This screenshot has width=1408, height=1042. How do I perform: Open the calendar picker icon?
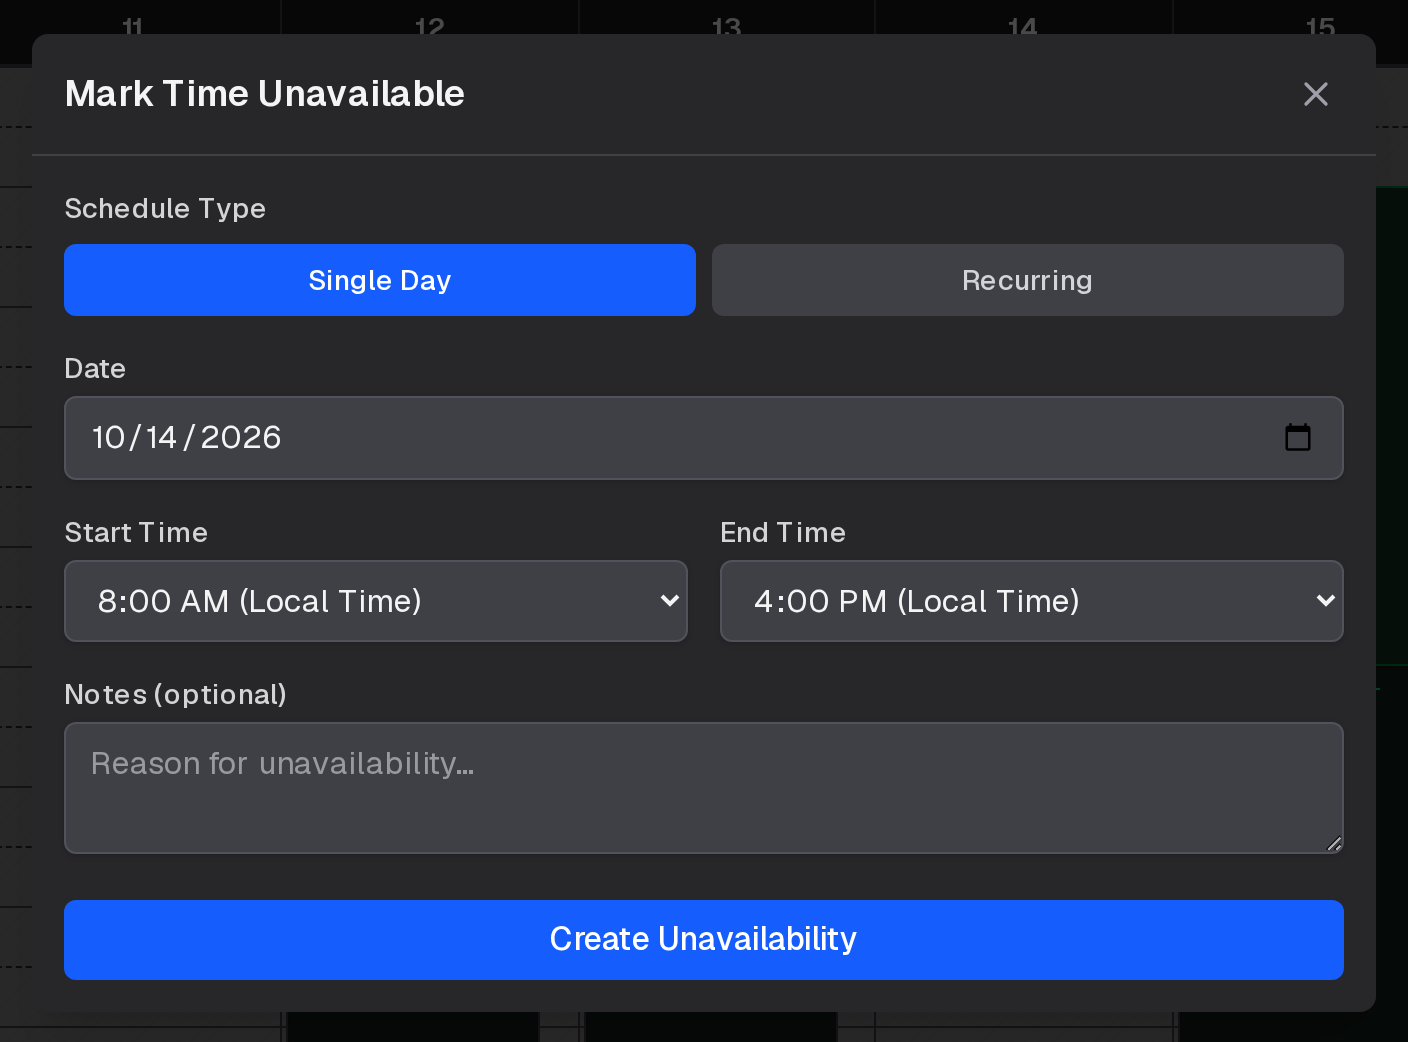coord(1298,438)
